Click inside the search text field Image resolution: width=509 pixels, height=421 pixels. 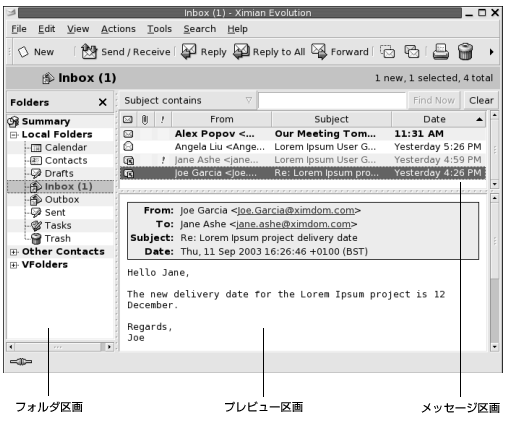[x=332, y=100]
